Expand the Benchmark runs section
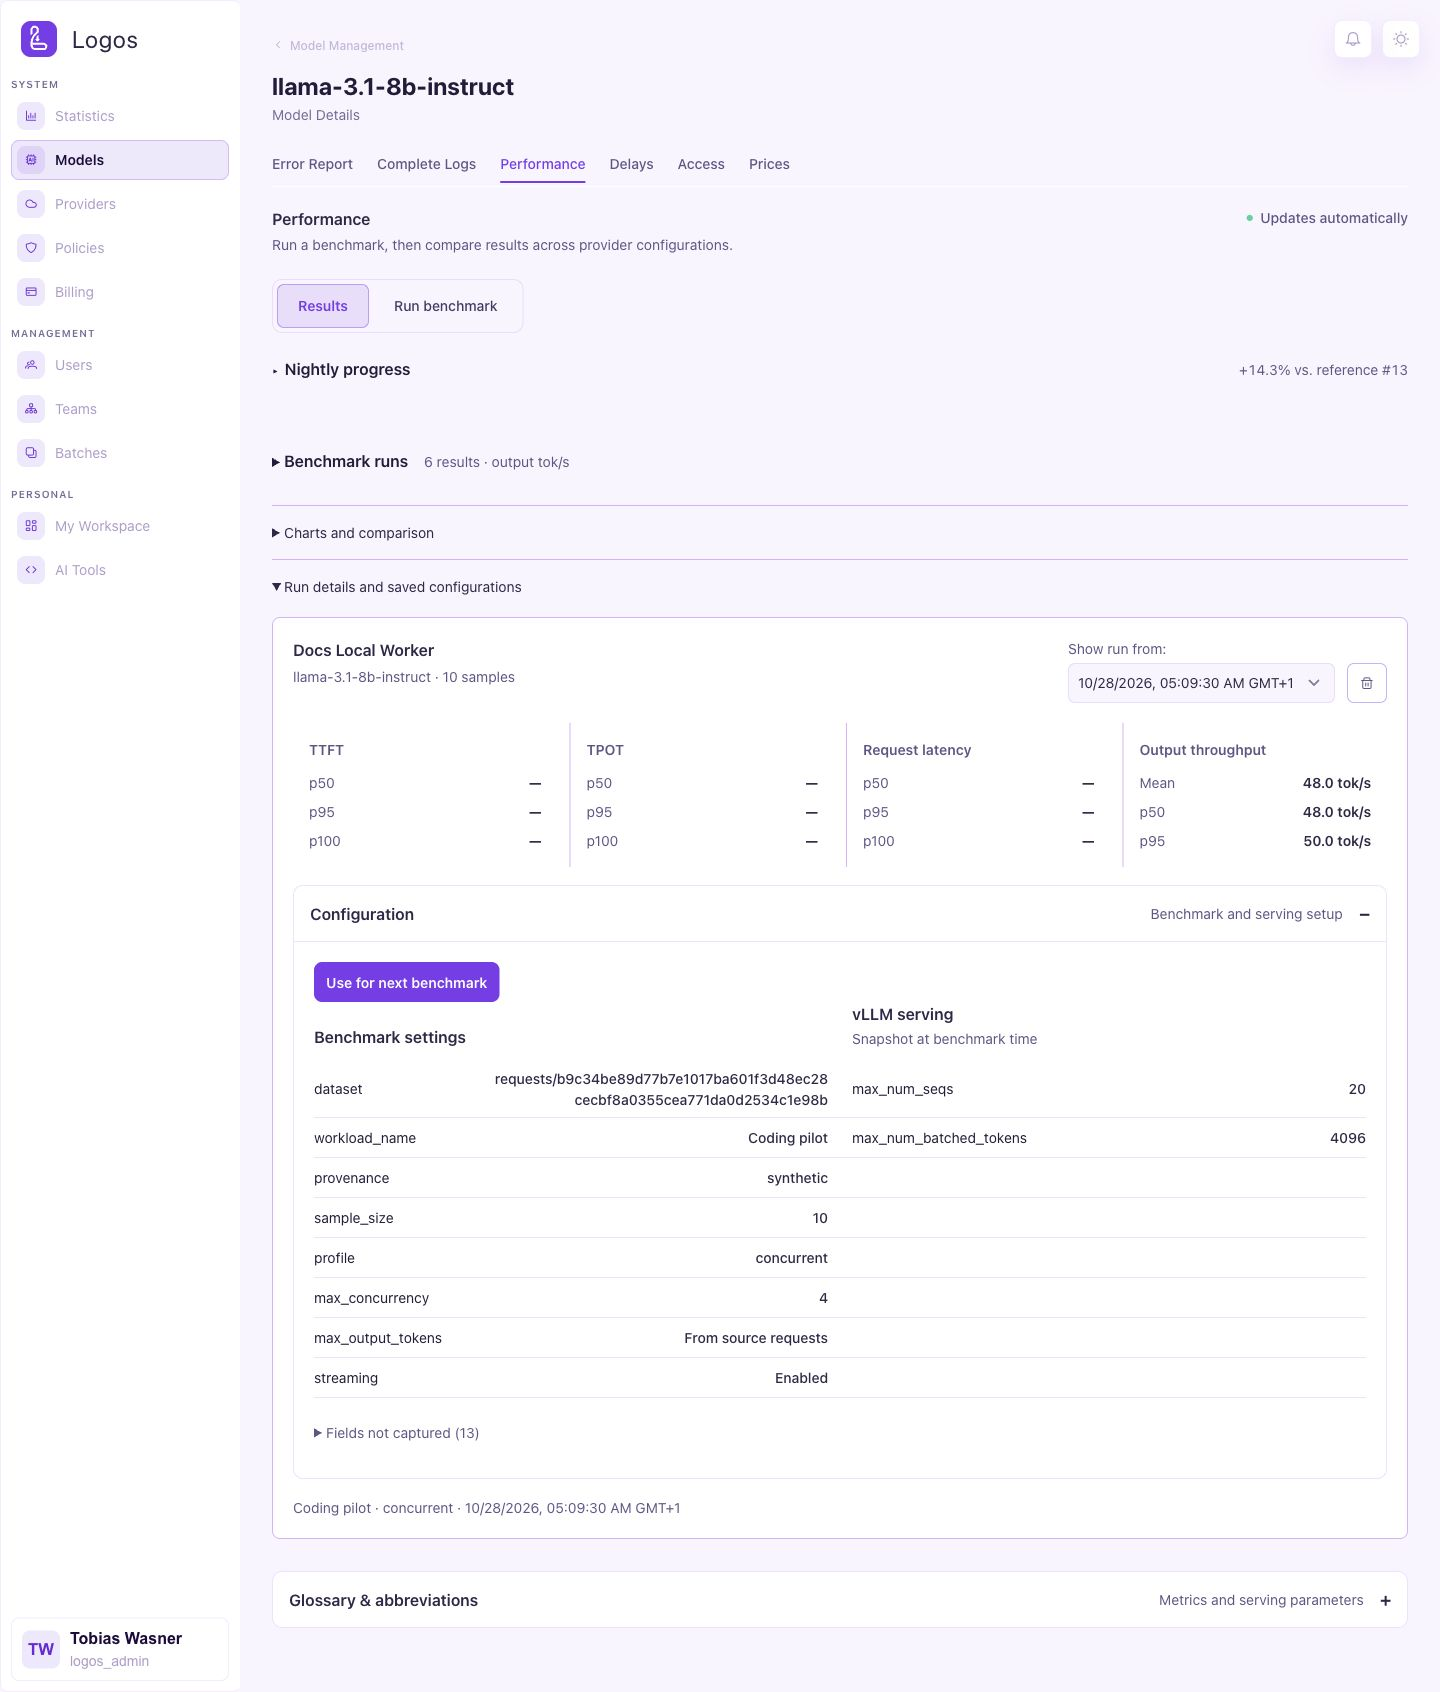 [x=340, y=462]
